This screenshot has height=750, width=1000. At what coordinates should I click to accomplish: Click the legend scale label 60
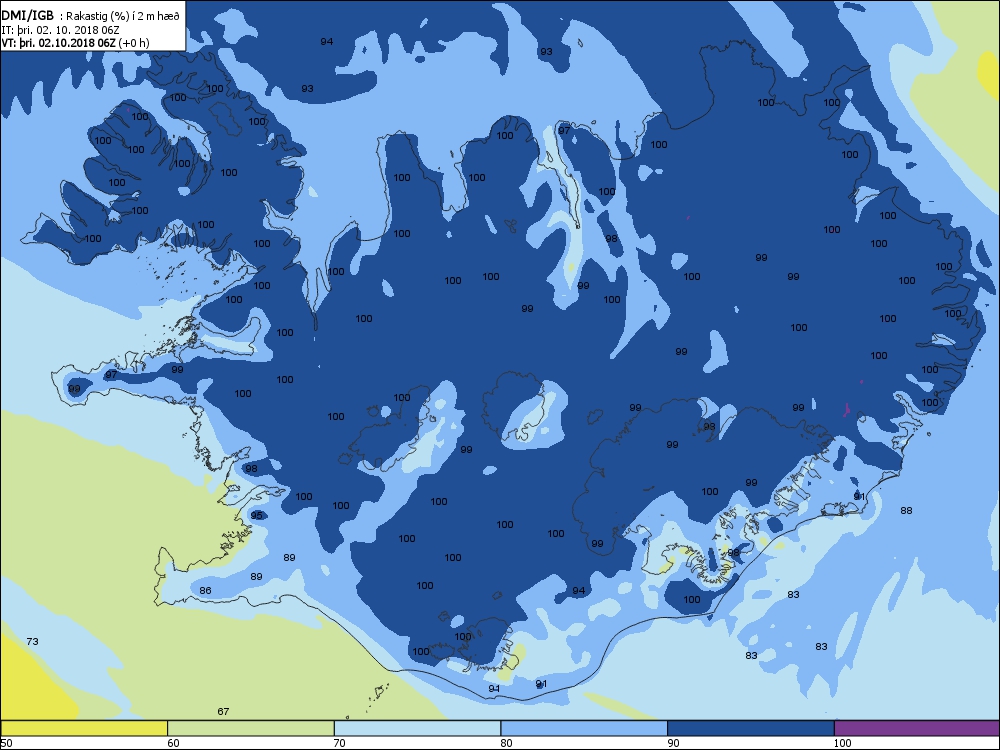pyautogui.click(x=173, y=742)
